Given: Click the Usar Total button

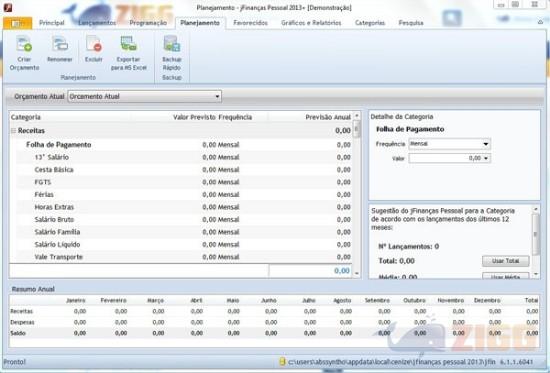Looking at the screenshot, I should [x=505, y=261].
